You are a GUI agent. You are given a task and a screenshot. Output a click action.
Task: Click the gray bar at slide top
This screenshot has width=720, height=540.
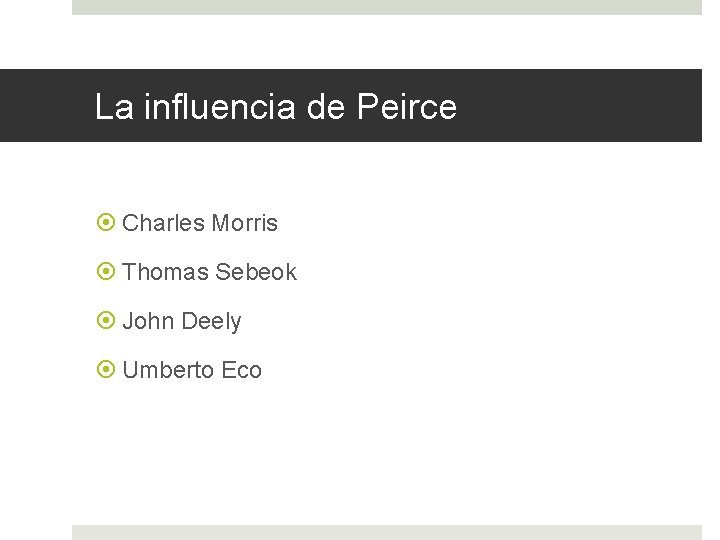386,7
